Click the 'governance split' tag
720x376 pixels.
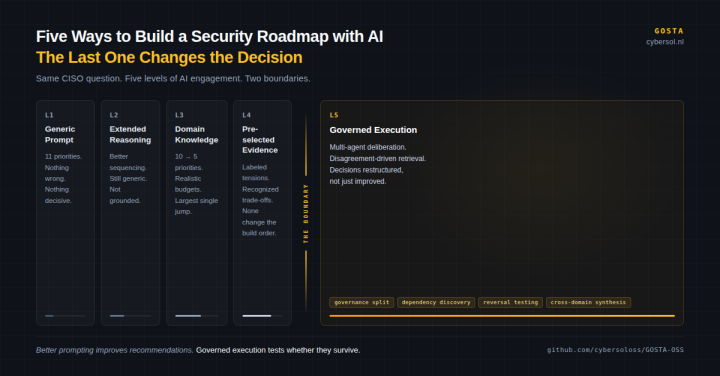point(361,302)
